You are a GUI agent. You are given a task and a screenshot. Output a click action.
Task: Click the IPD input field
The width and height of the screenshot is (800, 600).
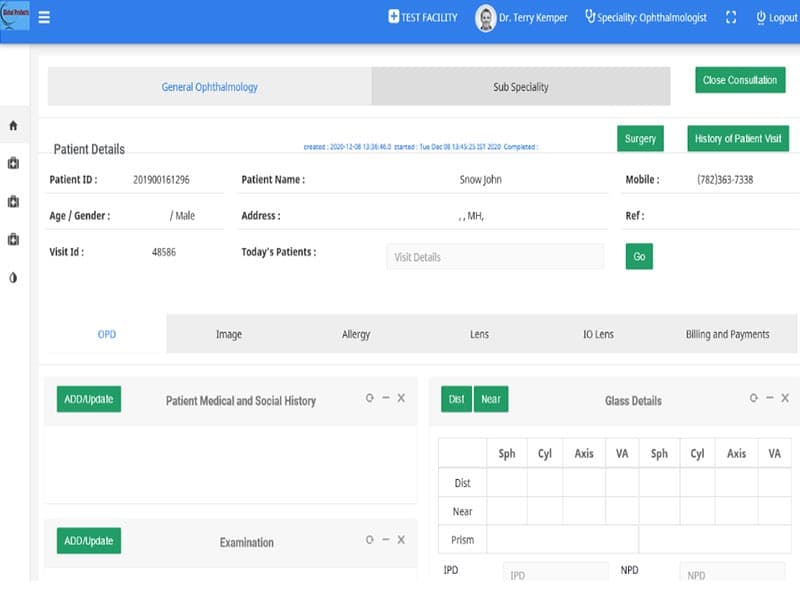click(x=555, y=575)
